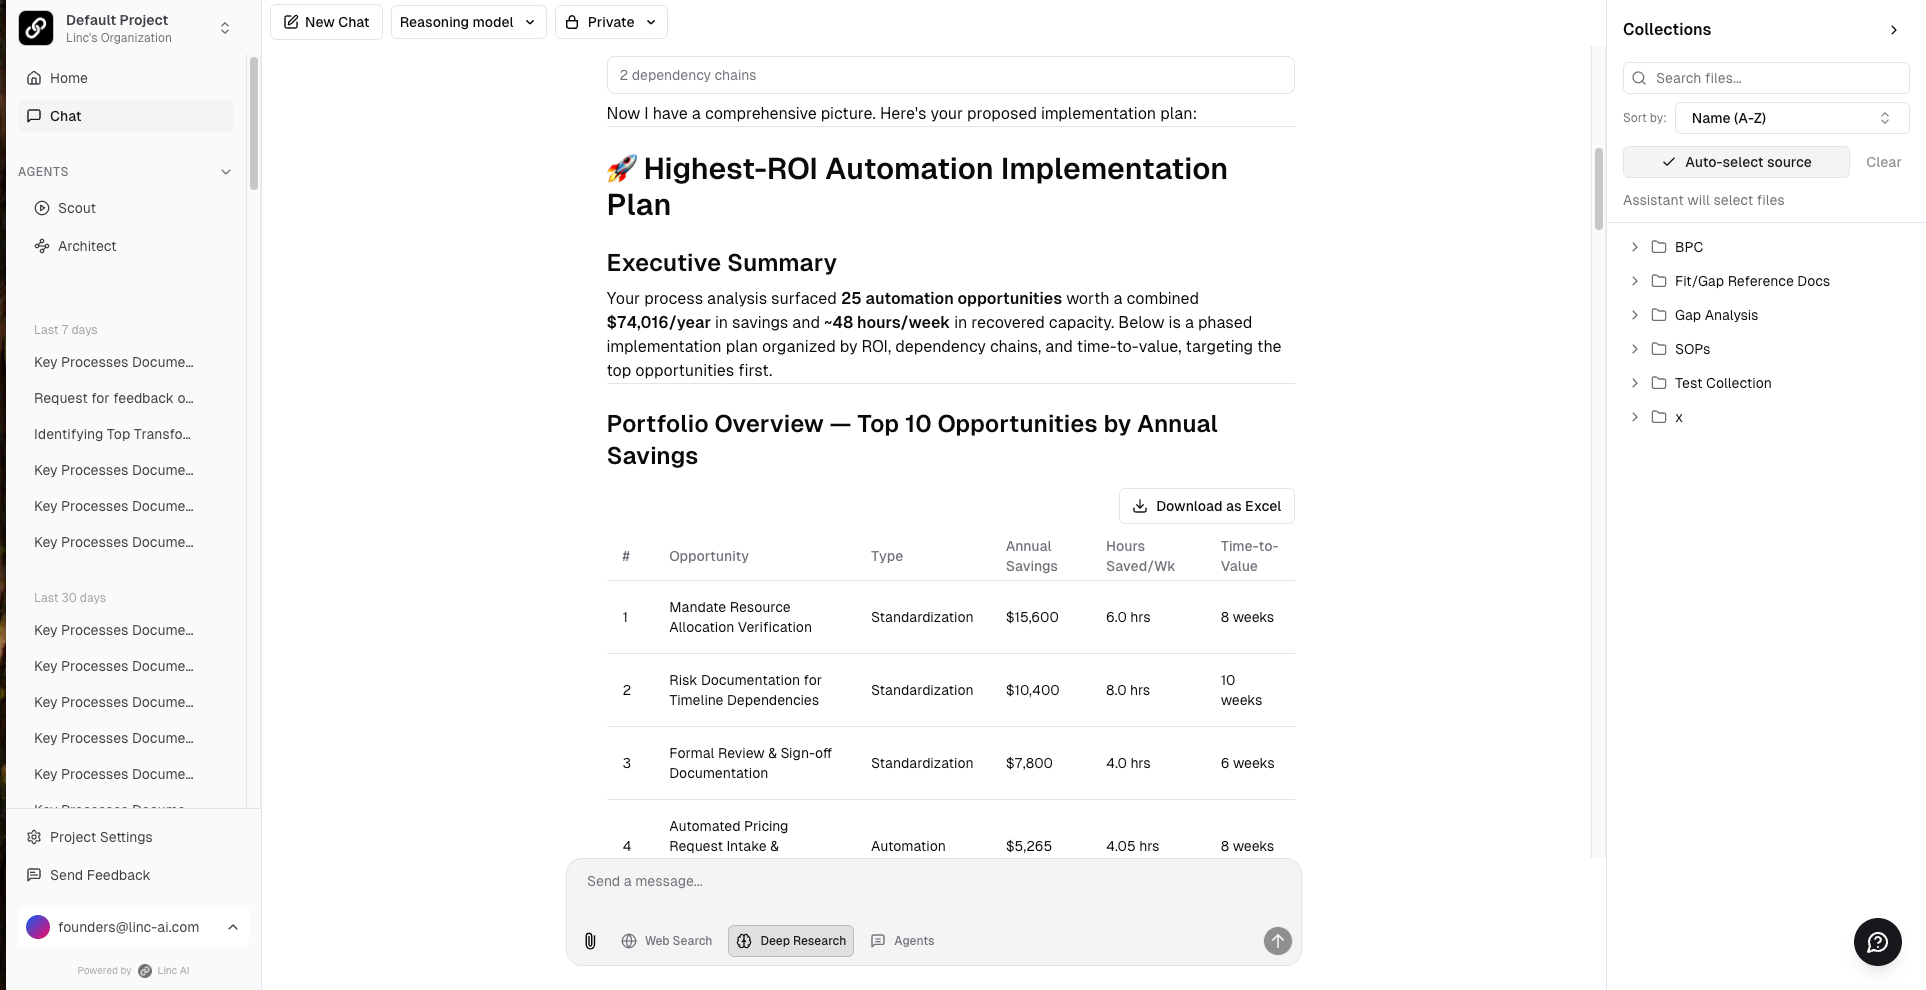Open the Reasoning model dropdown
The width and height of the screenshot is (1926, 990).
[x=468, y=22]
